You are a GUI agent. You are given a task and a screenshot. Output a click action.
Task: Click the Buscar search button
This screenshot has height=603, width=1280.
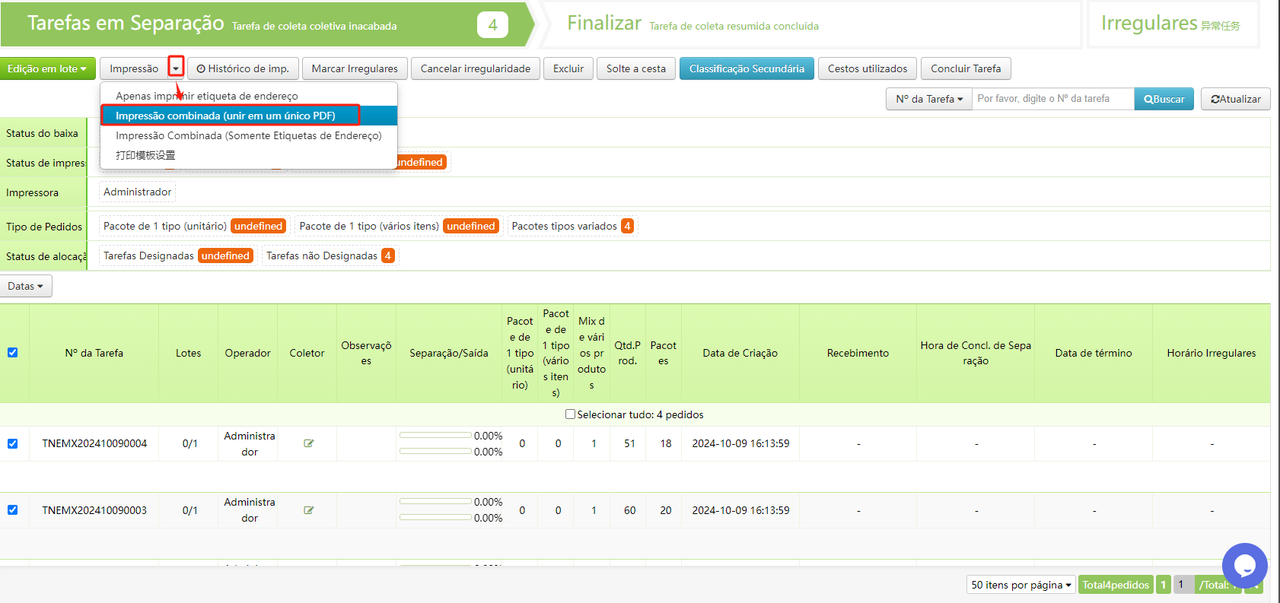1163,99
